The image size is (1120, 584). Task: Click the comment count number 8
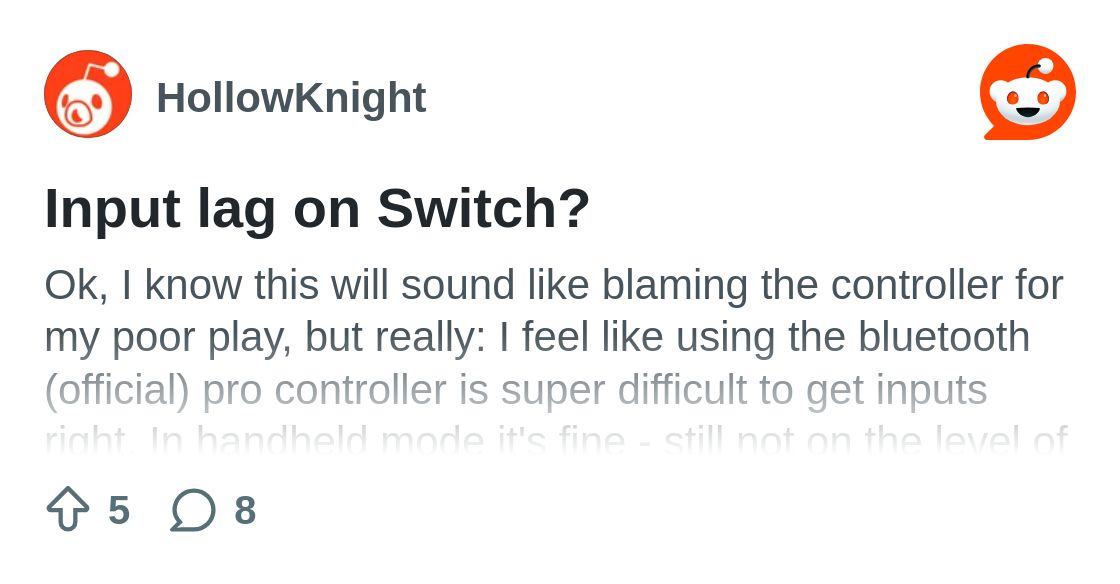tap(245, 510)
